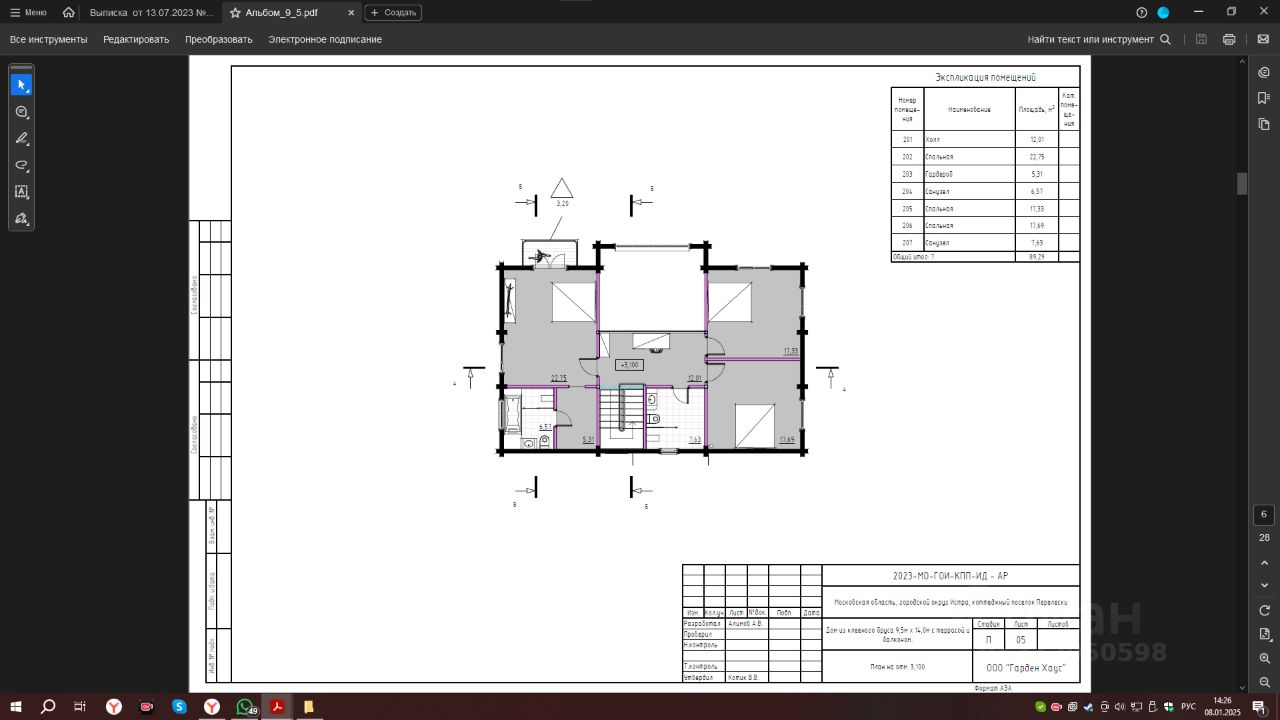The width and height of the screenshot is (1280, 720).
Task: Open the sign with pen tool
Action: (x=21, y=218)
